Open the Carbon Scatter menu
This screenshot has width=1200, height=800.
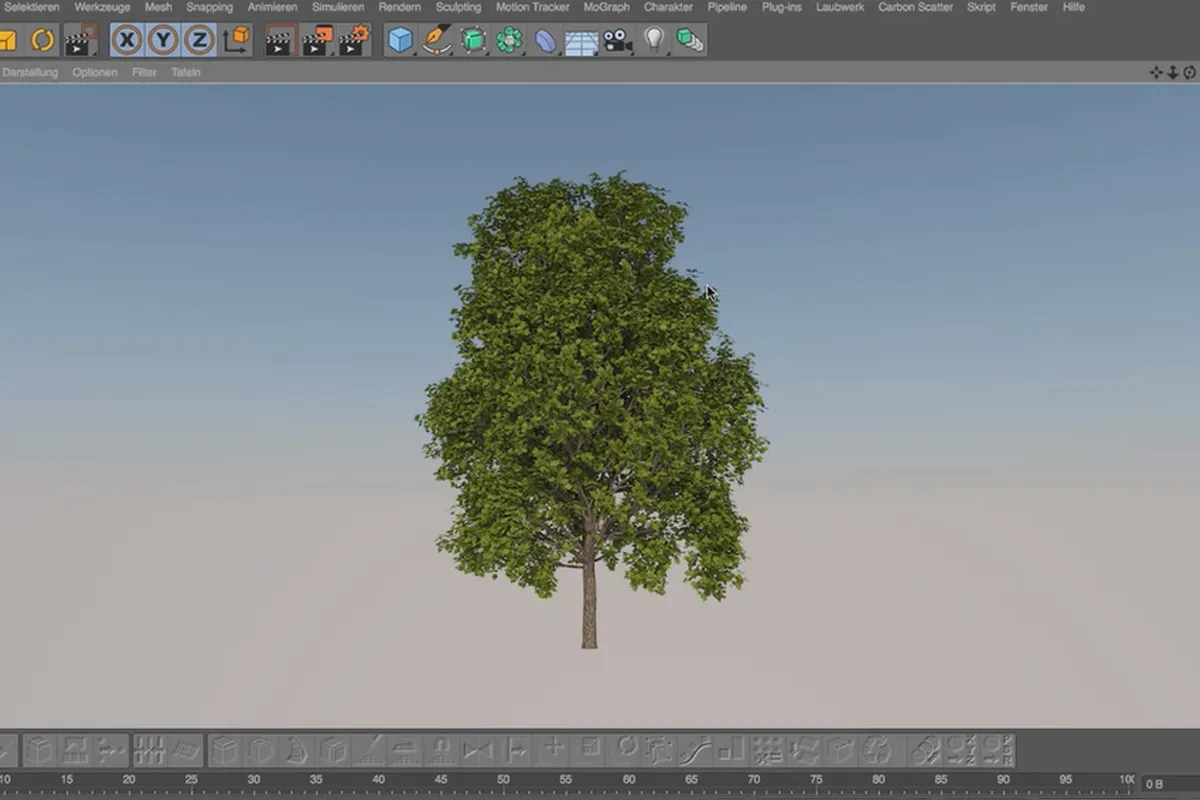pyautogui.click(x=915, y=7)
